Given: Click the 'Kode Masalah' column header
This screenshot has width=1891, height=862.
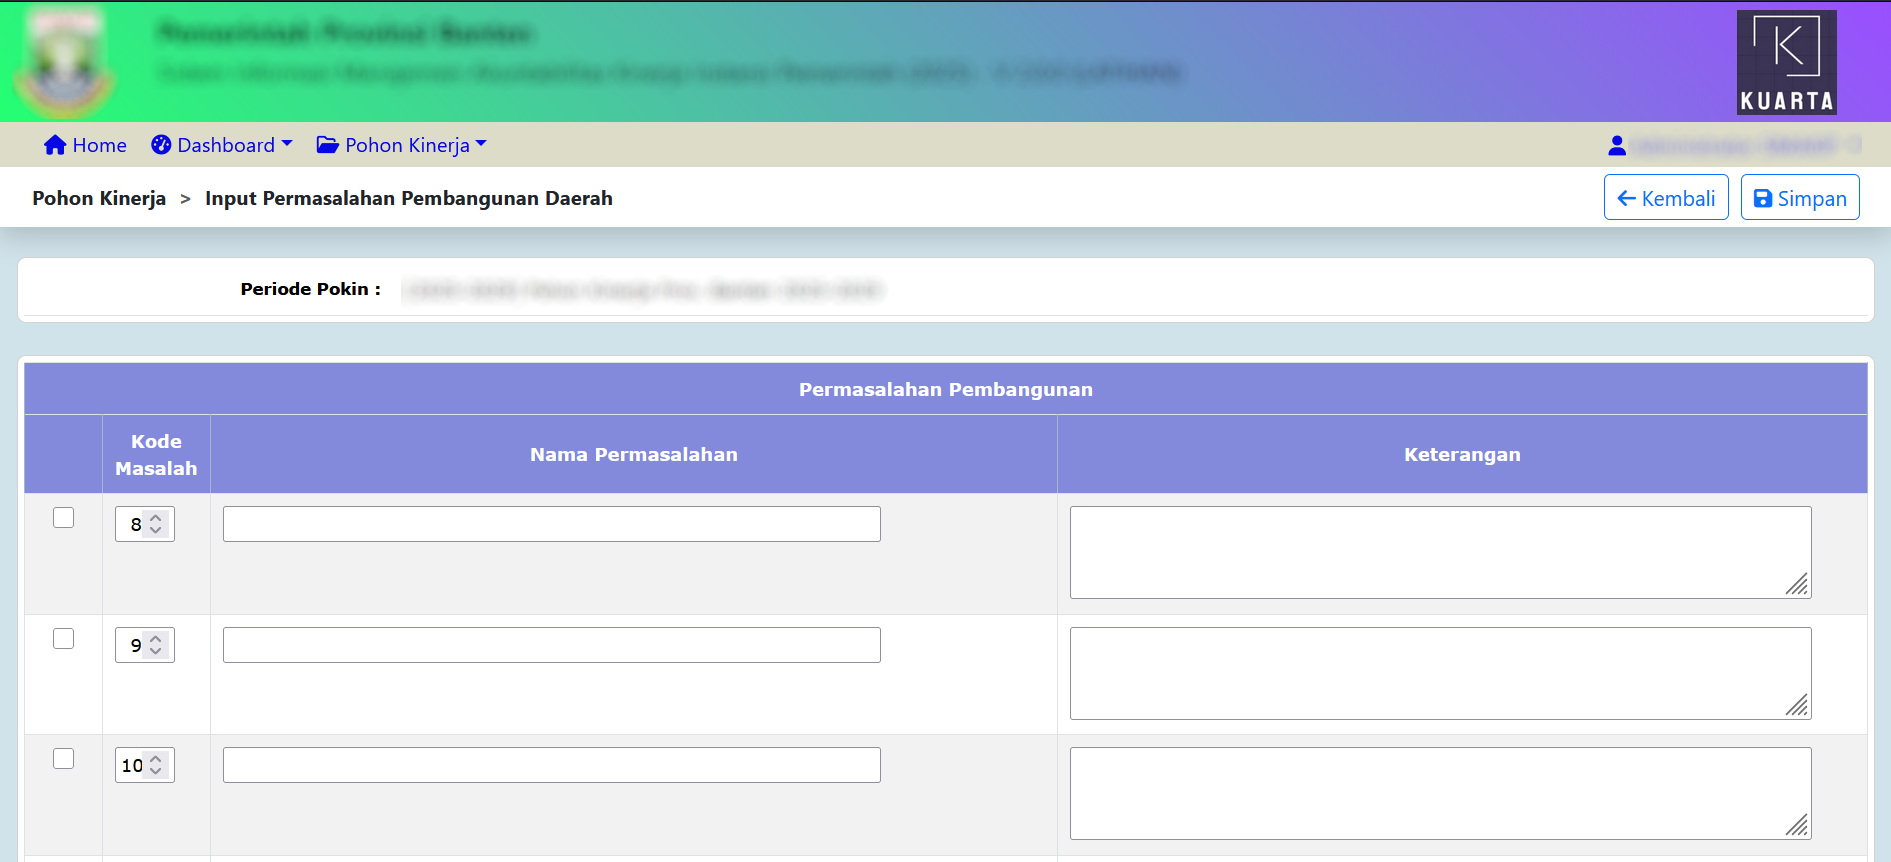Looking at the screenshot, I should coord(156,455).
